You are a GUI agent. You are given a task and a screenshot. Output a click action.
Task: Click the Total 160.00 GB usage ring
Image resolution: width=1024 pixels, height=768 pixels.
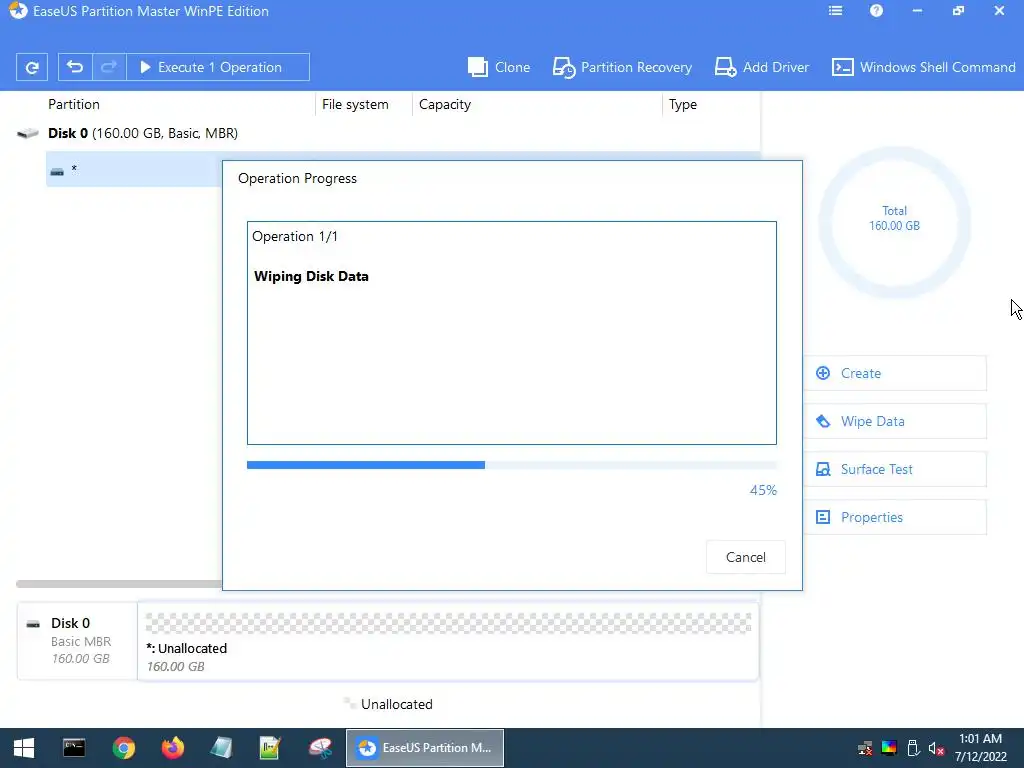895,223
